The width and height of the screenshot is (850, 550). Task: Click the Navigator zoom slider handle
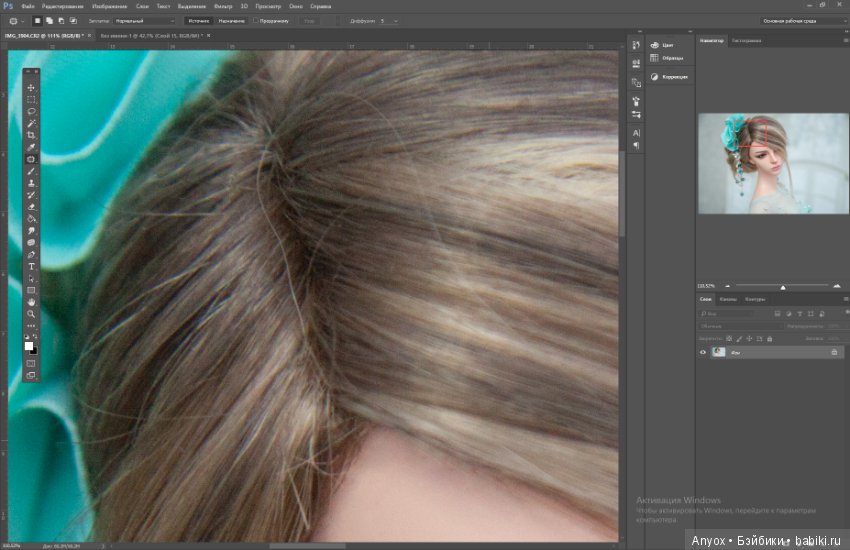[783, 287]
